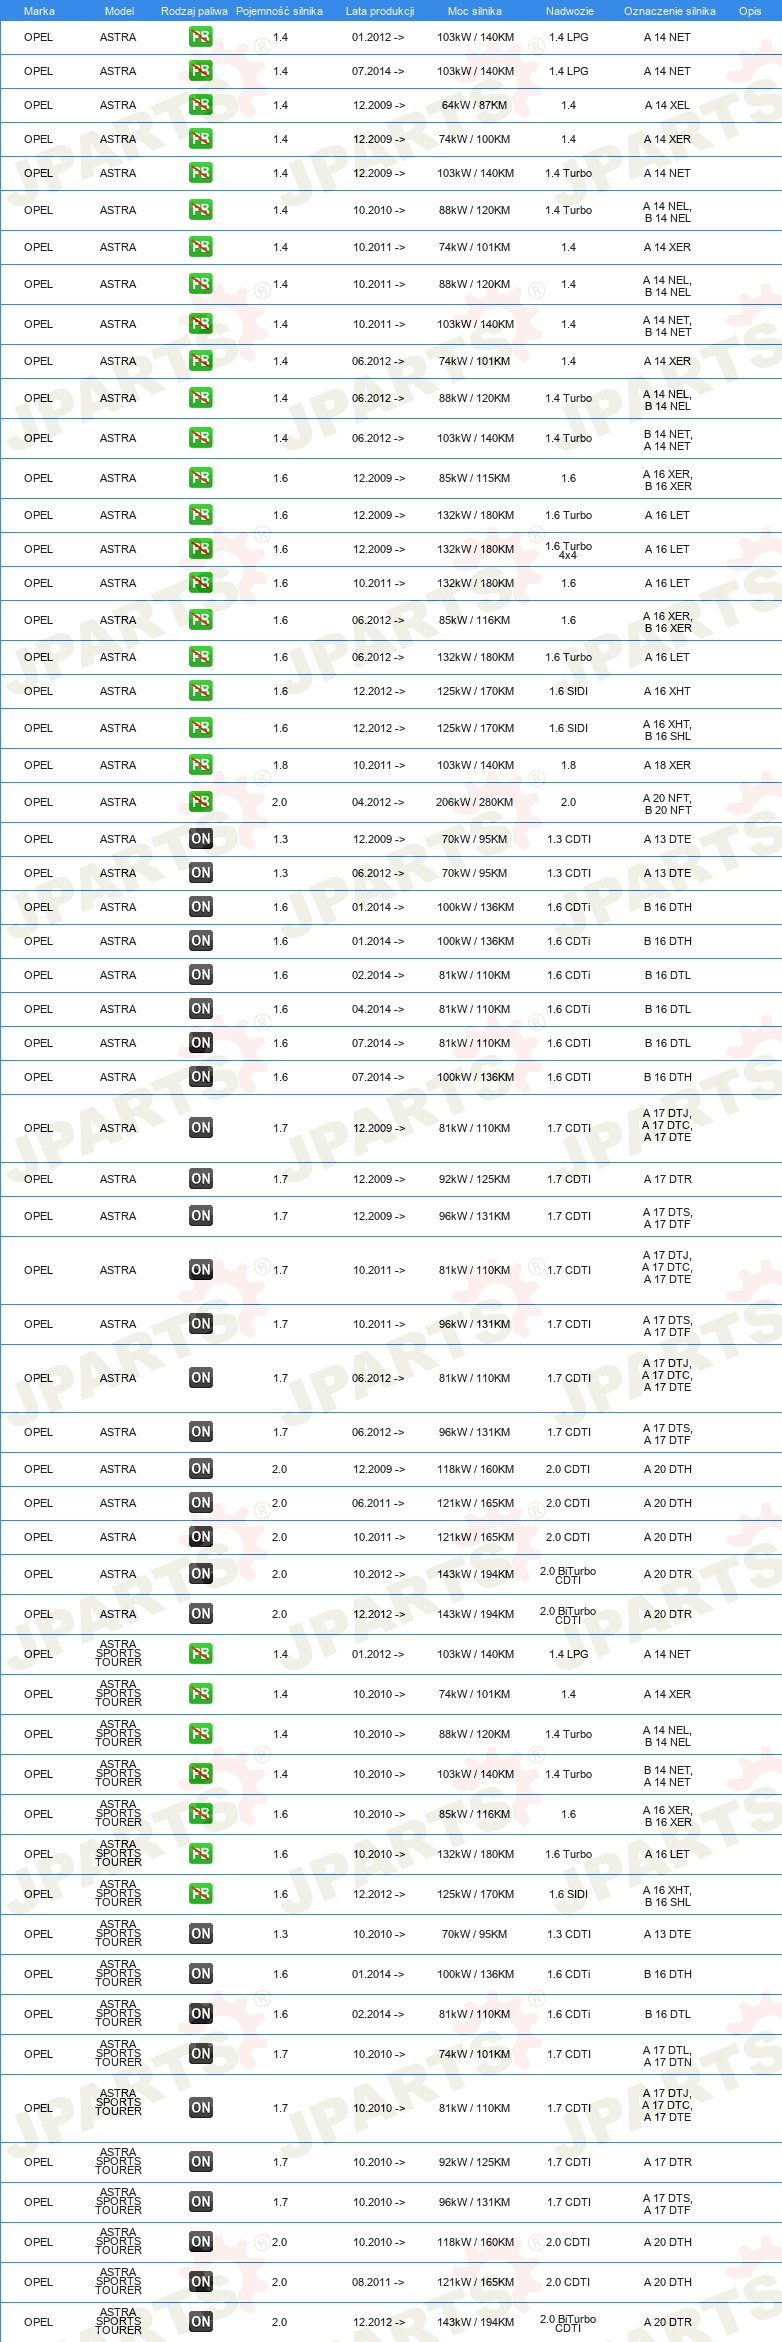782x2342 pixels.
Task: Click the Nadwozie column header
Action: coord(570,11)
